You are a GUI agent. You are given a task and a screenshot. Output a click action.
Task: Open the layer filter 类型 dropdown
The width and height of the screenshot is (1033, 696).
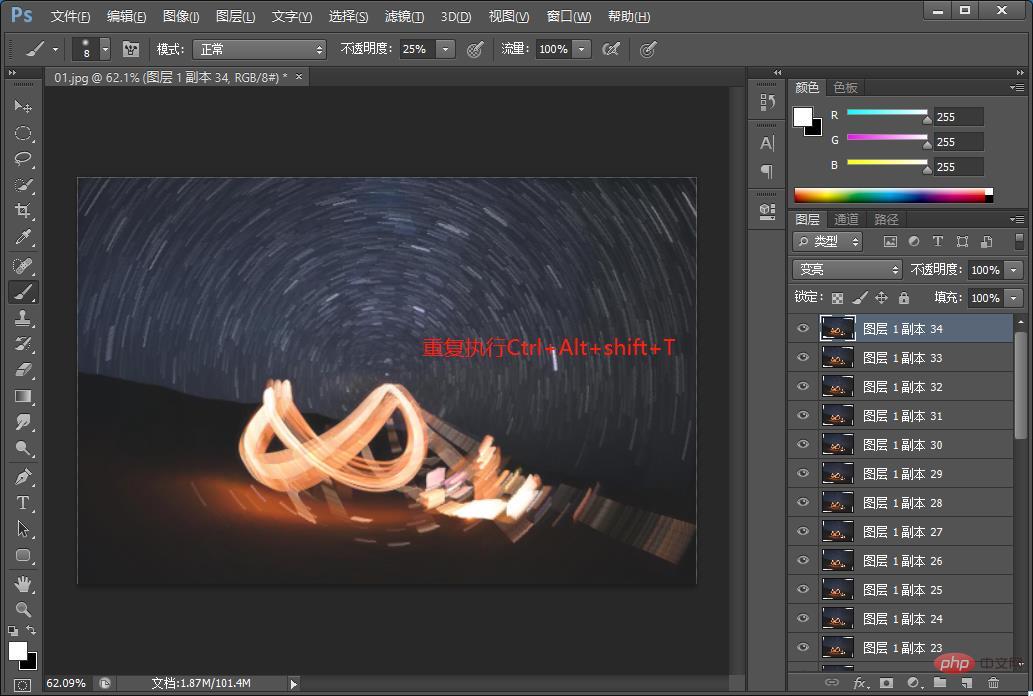827,242
